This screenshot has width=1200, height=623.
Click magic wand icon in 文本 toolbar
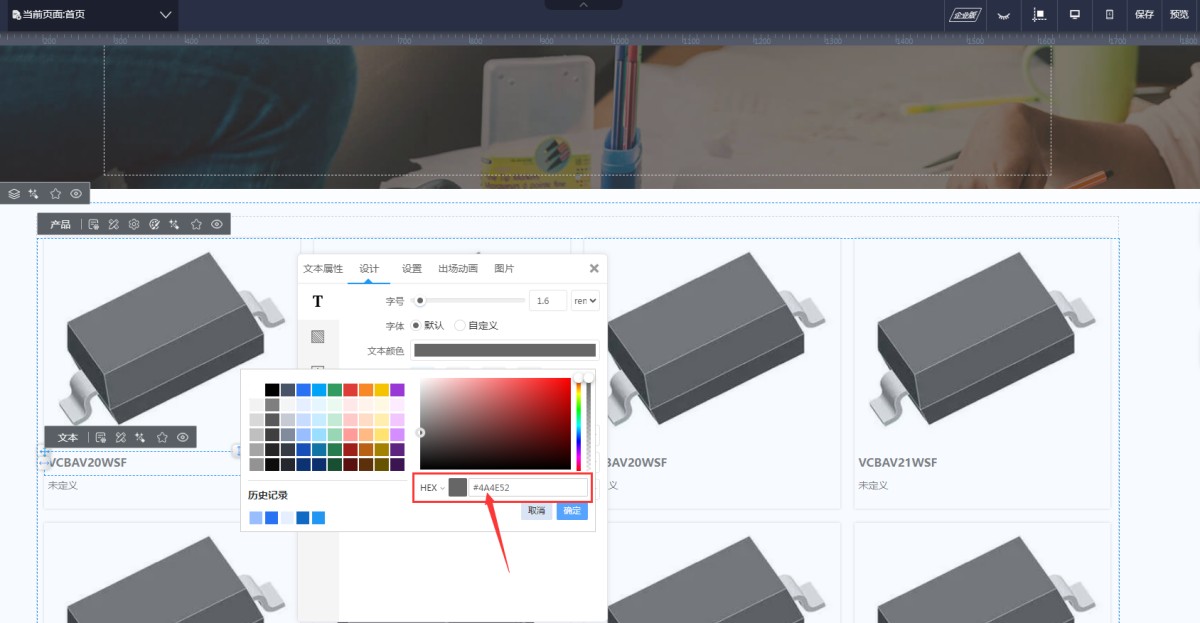pyautogui.click(x=141, y=437)
